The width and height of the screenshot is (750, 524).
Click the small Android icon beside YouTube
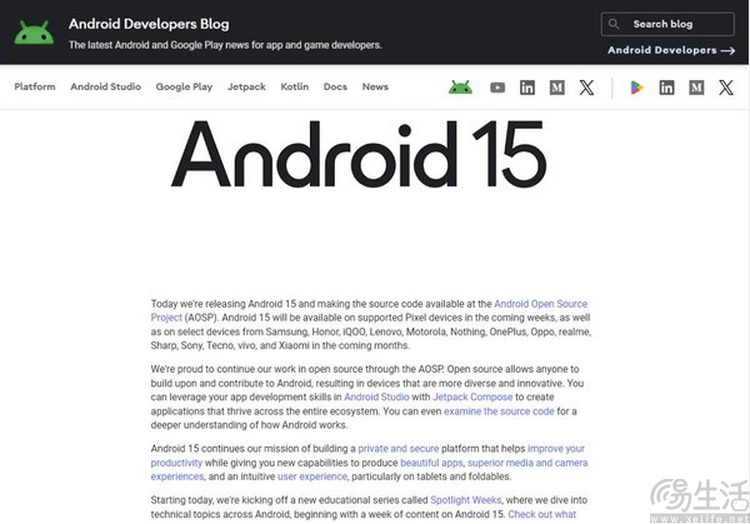(460, 88)
